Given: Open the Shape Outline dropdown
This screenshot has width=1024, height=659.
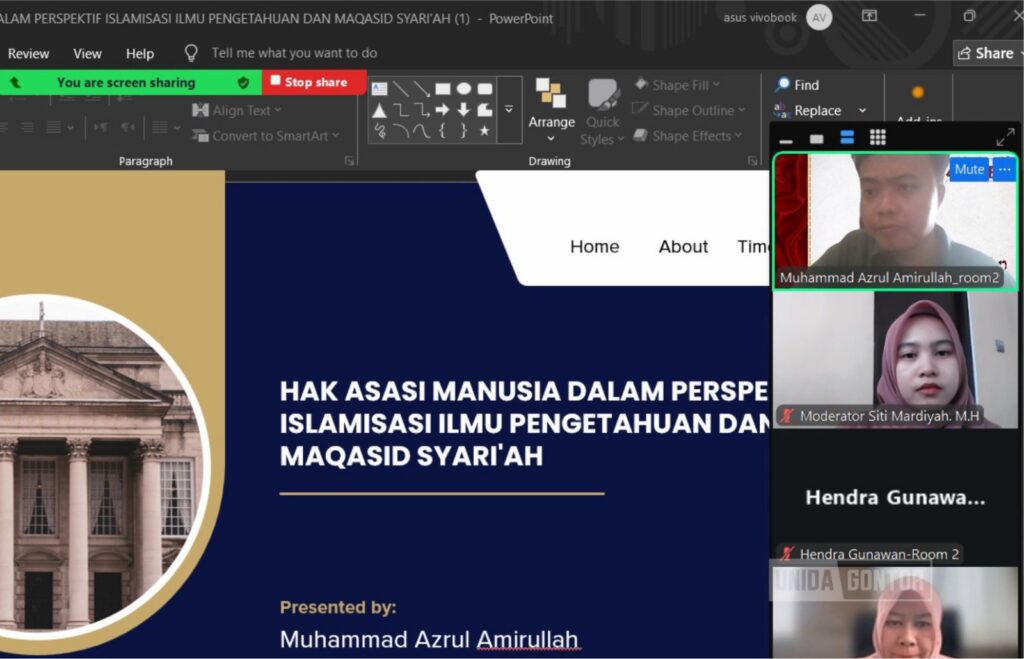Looking at the screenshot, I should coord(688,110).
